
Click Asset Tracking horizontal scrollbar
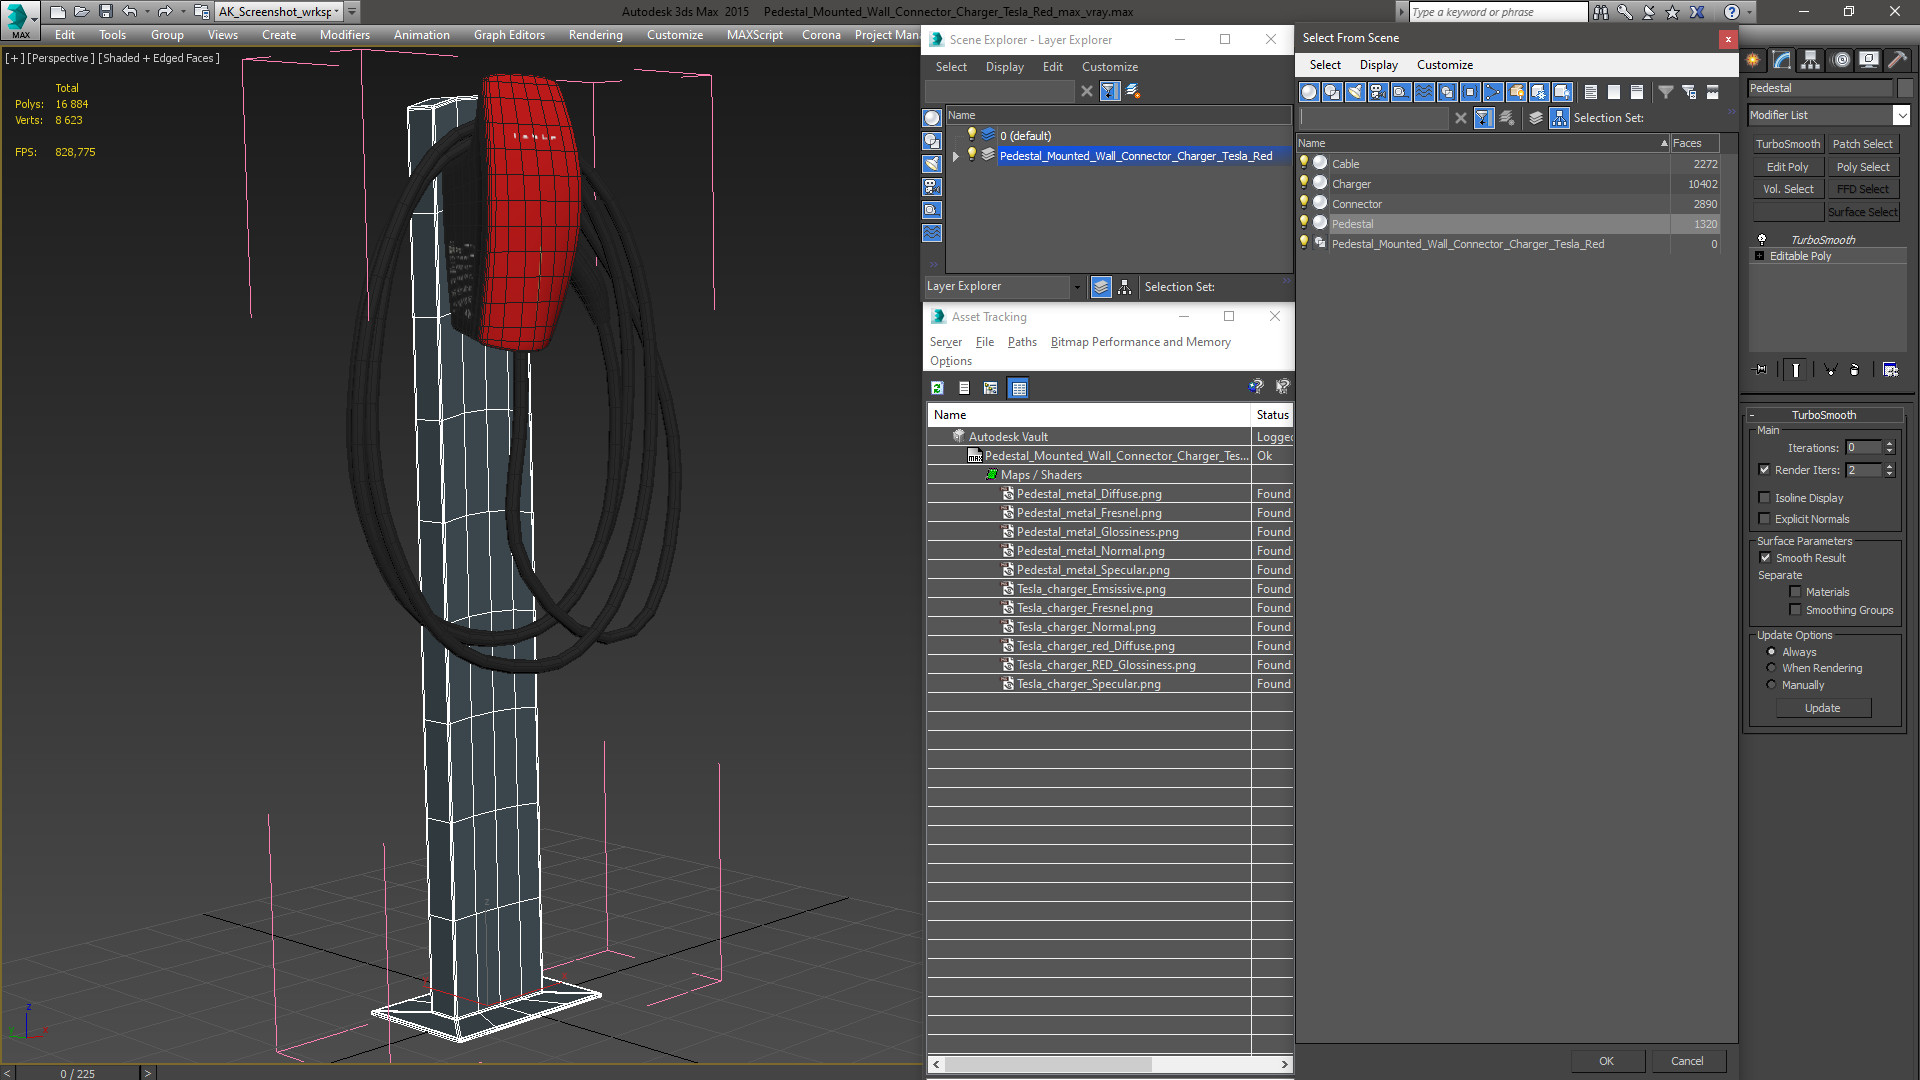click(x=1110, y=1064)
